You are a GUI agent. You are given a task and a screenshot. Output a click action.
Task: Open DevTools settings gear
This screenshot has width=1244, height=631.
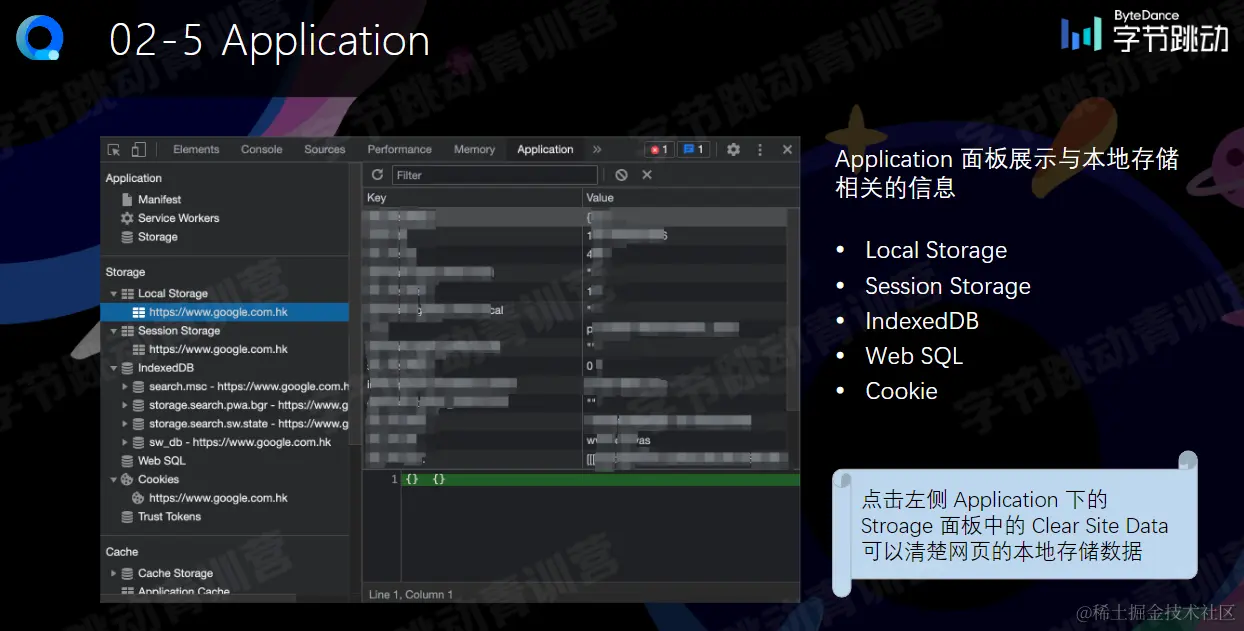733,148
